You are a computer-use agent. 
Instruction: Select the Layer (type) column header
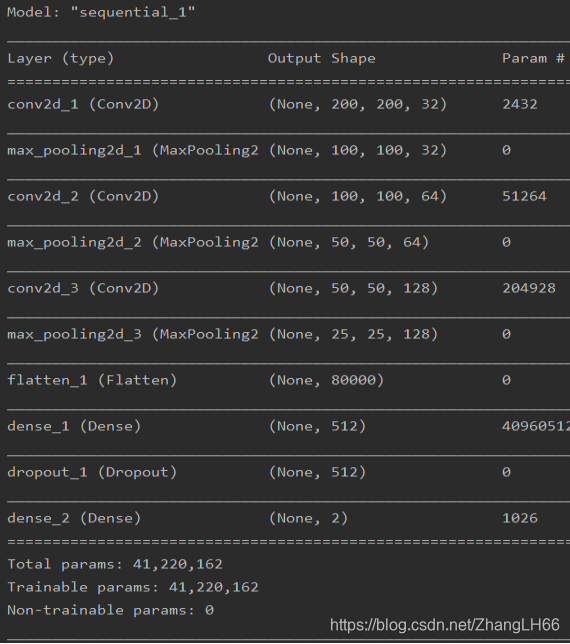pos(60,58)
